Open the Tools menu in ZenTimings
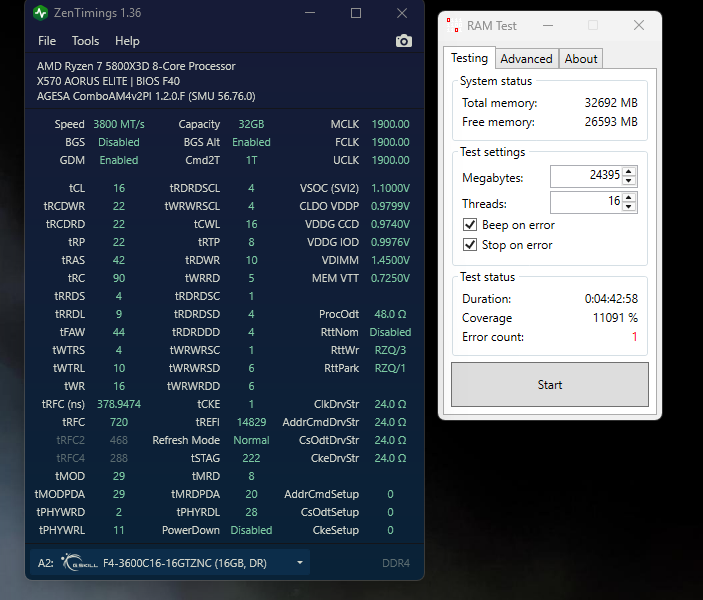The width and height of the screenshot is (703, 600). (85, 41)
